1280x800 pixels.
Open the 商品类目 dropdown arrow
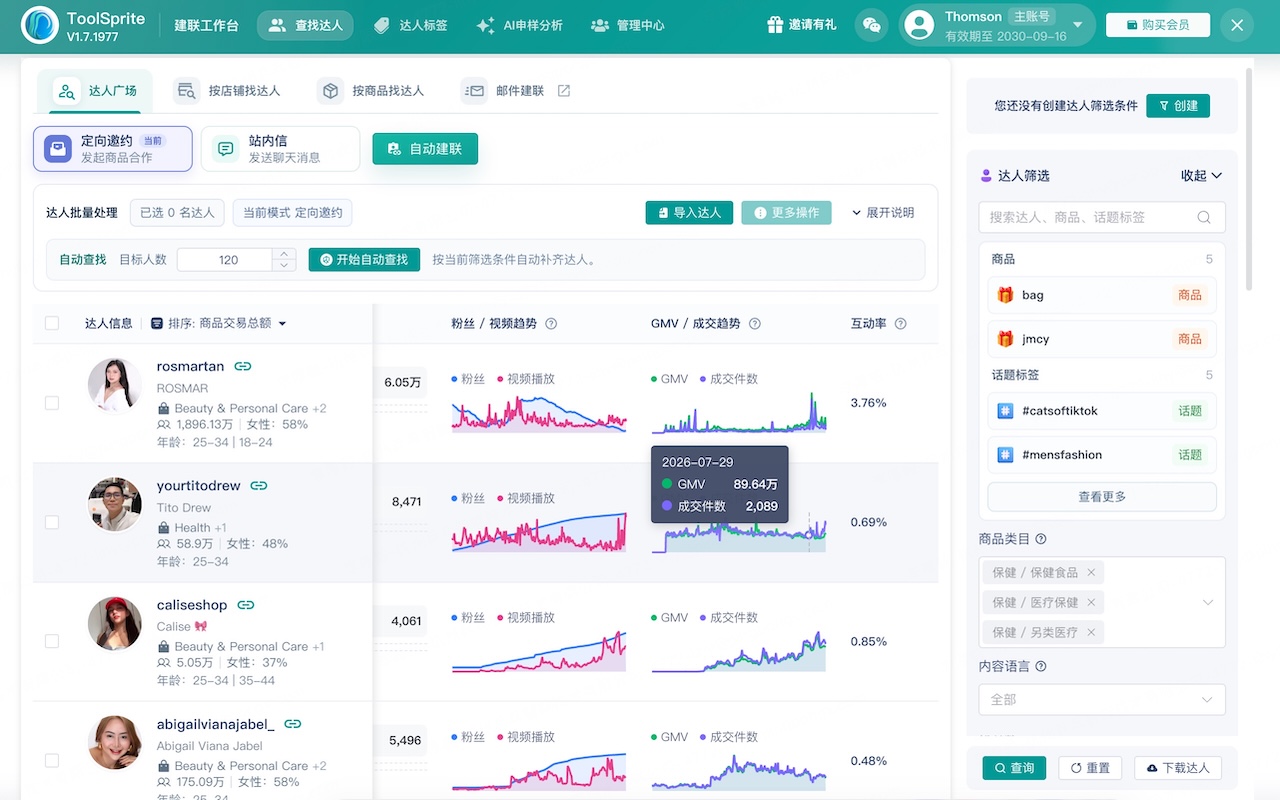1208,603
